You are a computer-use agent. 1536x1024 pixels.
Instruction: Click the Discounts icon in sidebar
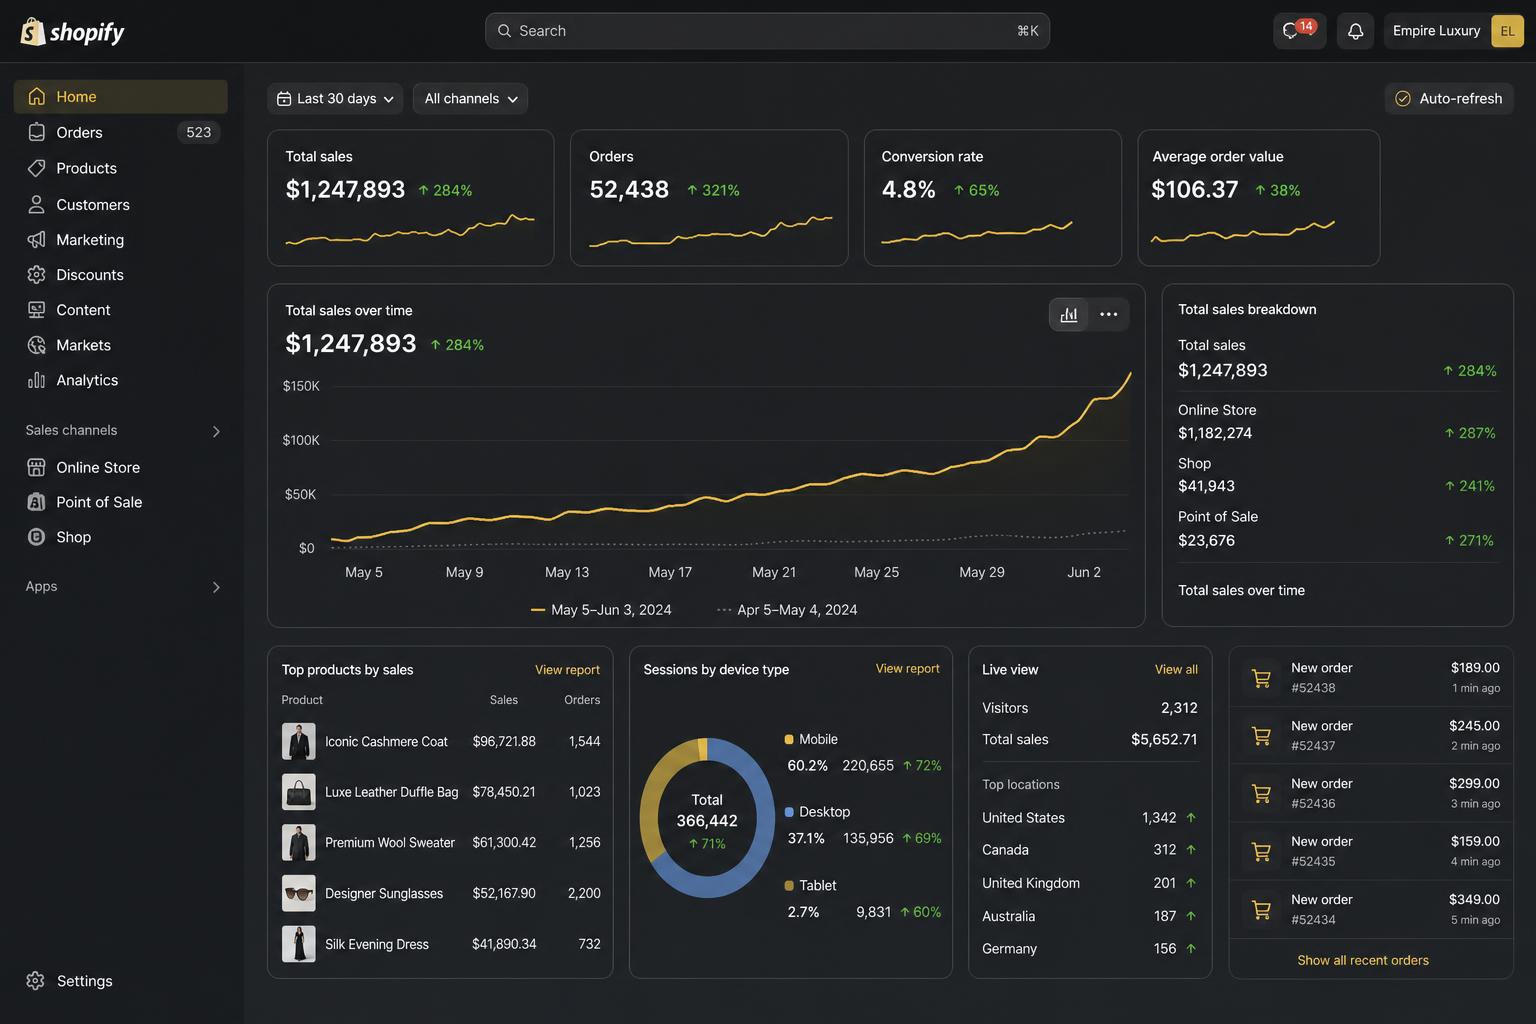pyautogui.click(x=37, y=274)
